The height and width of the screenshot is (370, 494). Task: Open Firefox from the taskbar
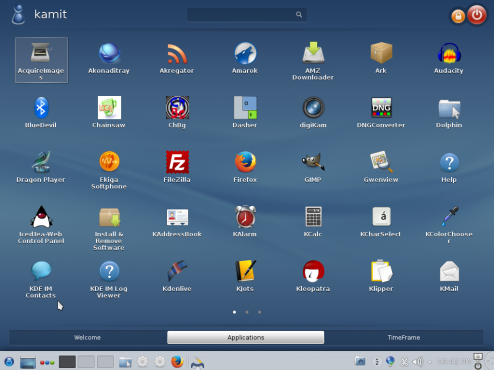point(177,362)
